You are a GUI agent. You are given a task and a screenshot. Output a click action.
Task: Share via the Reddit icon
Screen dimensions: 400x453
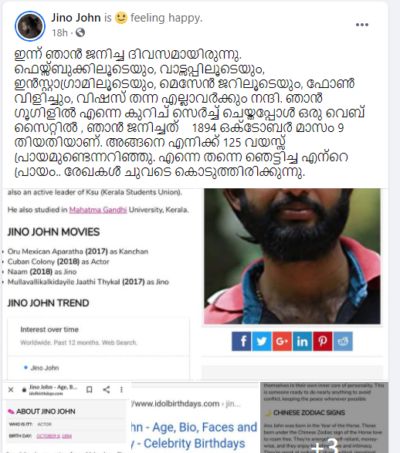[343, 341]
